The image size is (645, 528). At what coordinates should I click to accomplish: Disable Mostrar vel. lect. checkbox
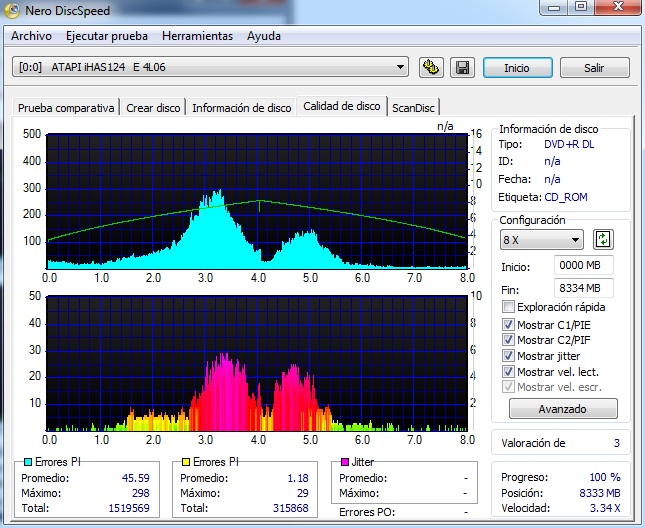[509, 372]
